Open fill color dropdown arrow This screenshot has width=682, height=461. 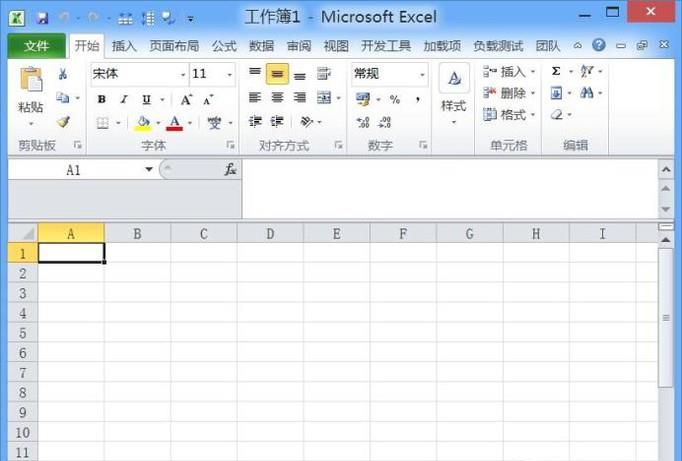pos(158,123)
